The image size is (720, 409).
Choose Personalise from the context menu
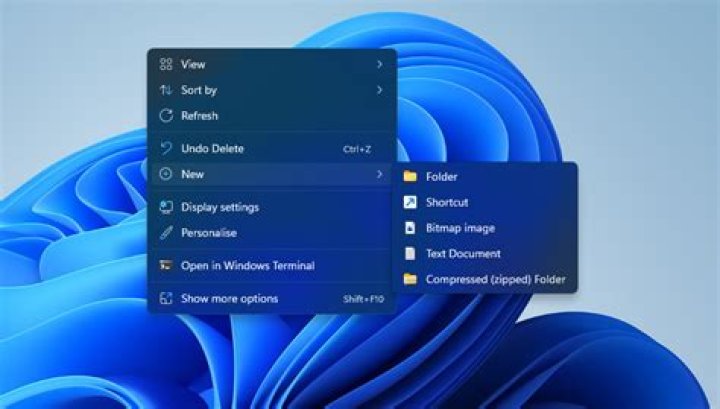coord(272,233)
